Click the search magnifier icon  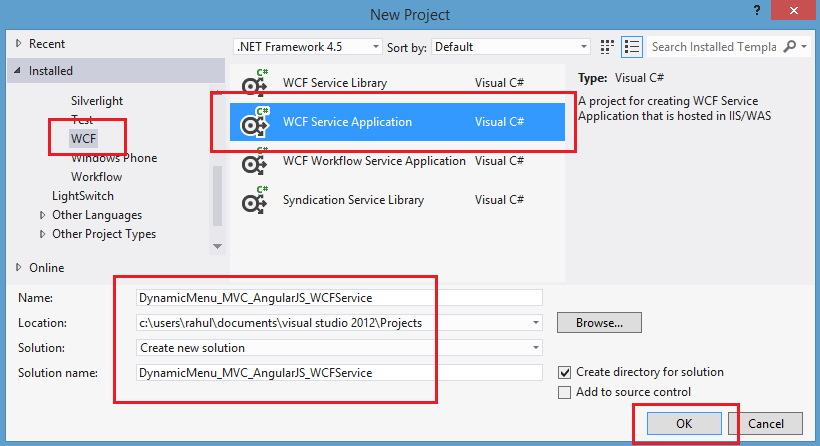[x=790, y=47]
